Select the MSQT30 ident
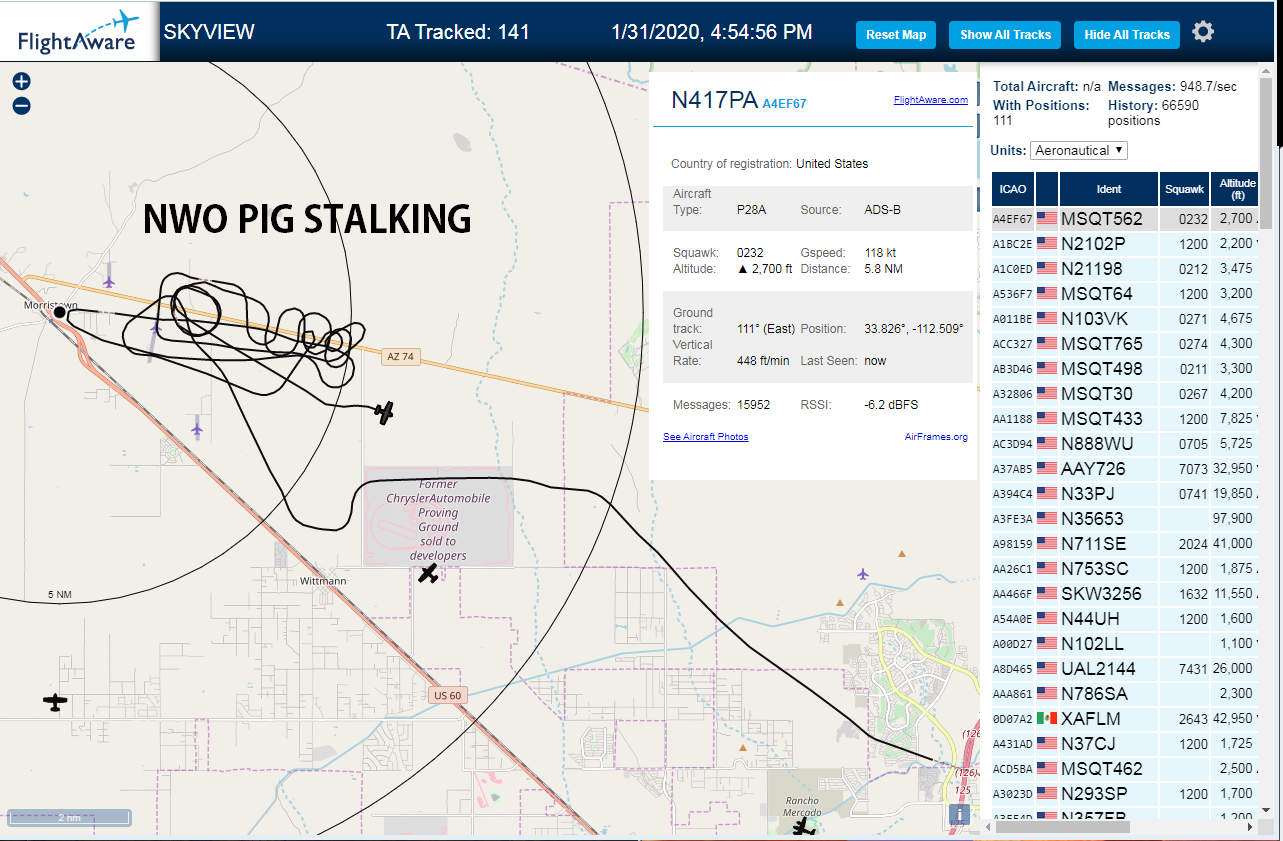The width and height of the screenshot is (1283, 841). tap(1097, 394)
